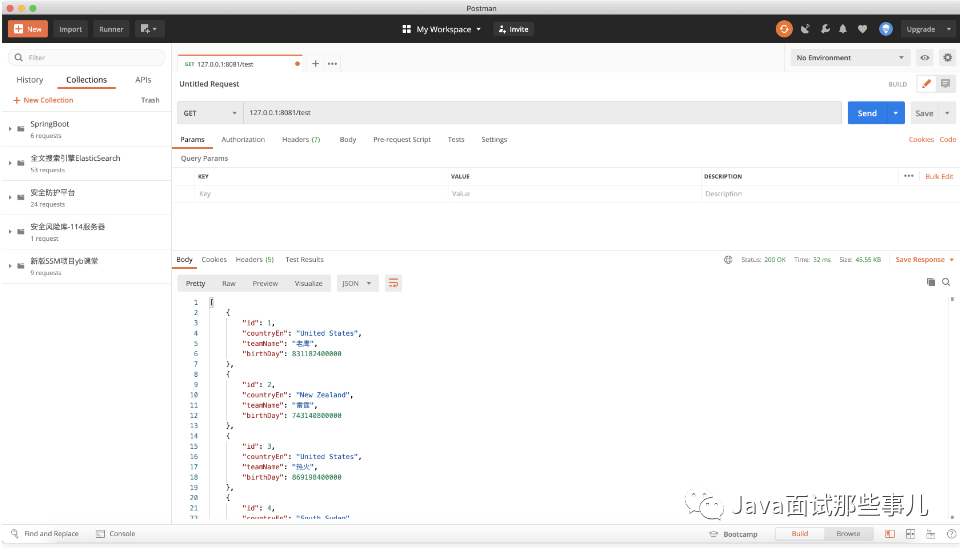Select the Raw response view
960x548 pixels.
(229, 283)
